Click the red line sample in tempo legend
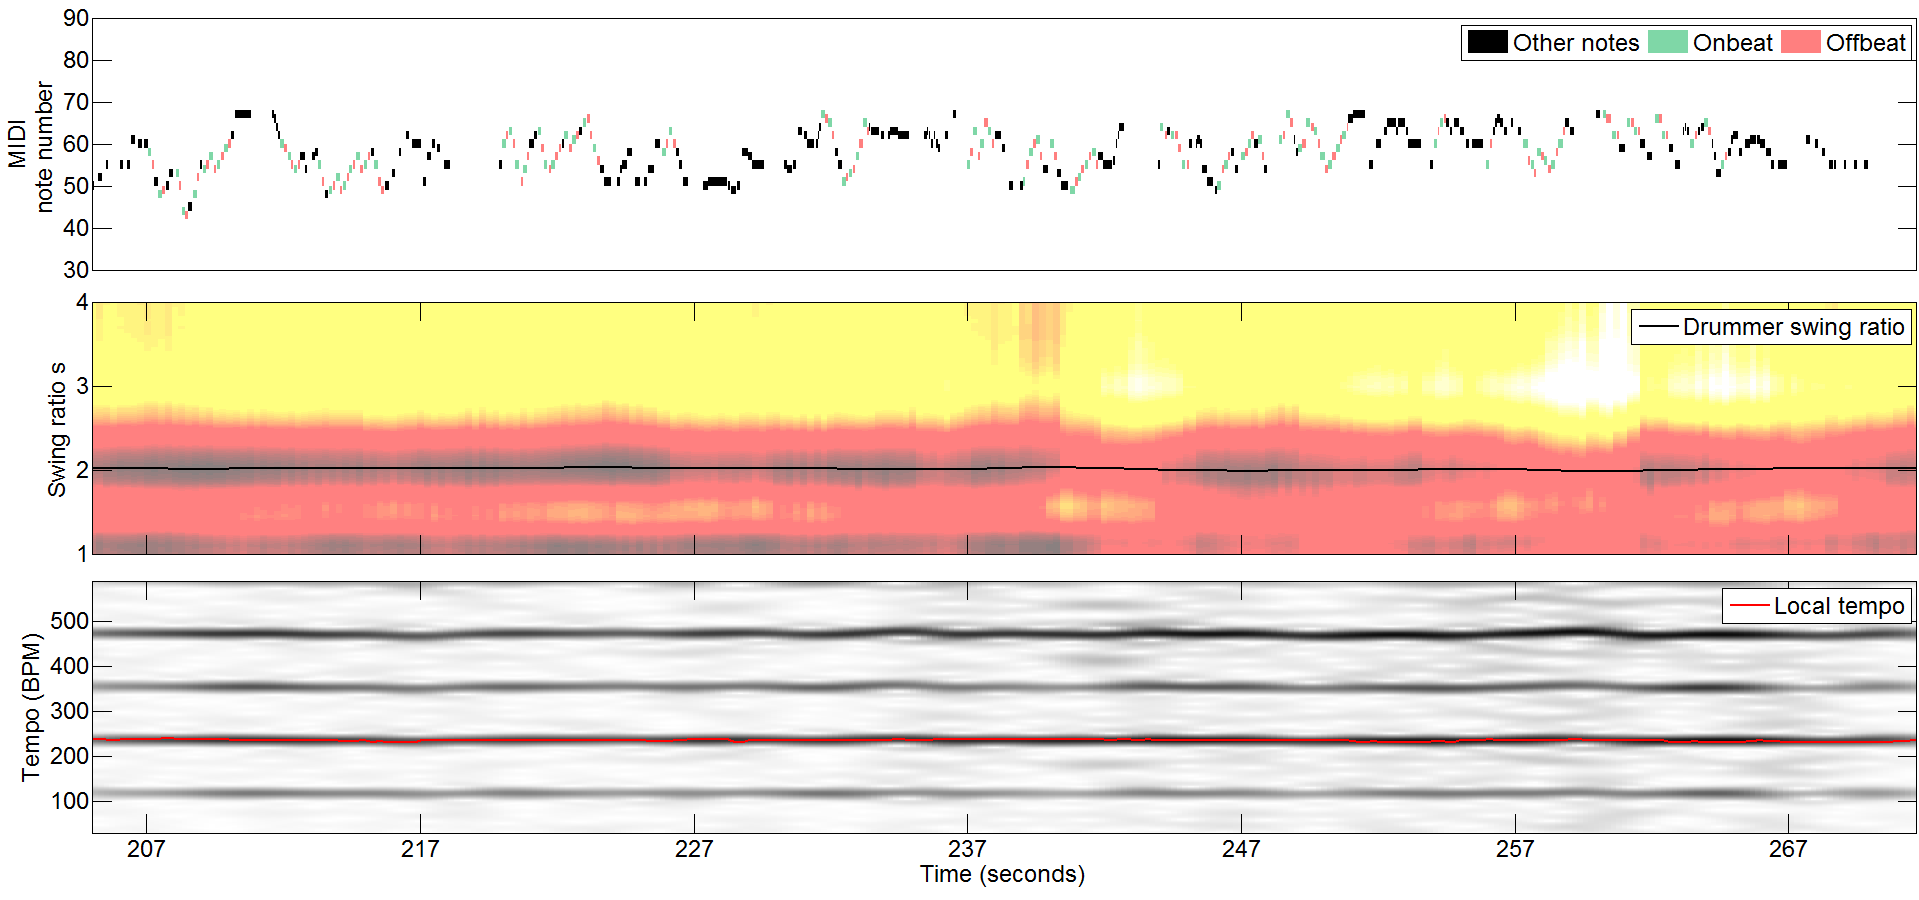1919x900 pixels. (x=1749, y=606)
